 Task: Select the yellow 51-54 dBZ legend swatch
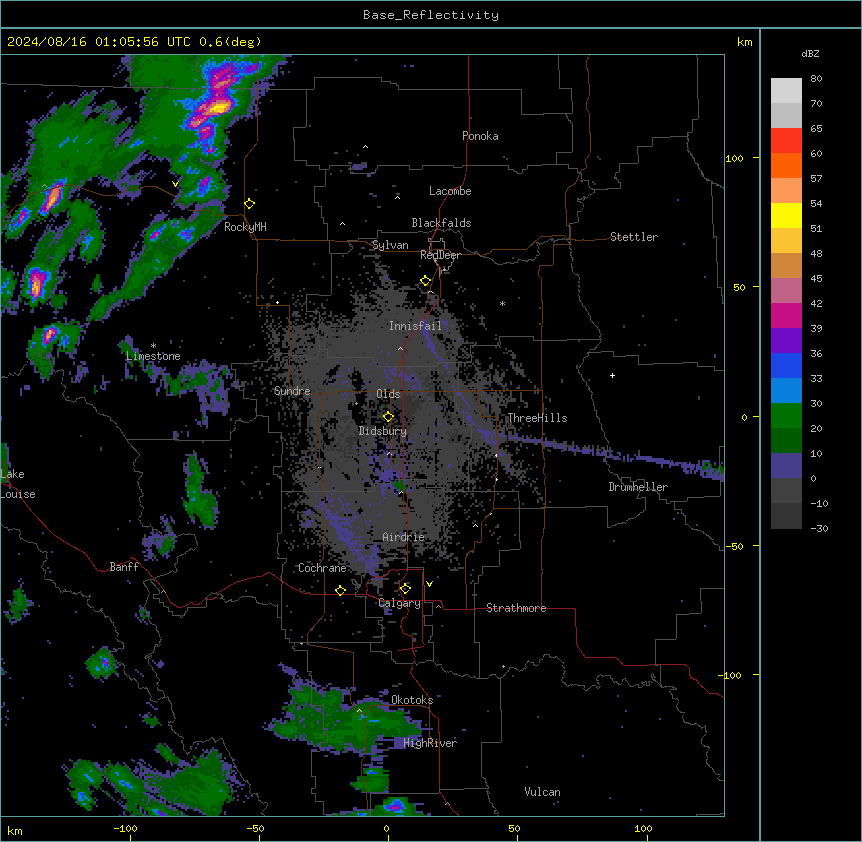[786, 215]
